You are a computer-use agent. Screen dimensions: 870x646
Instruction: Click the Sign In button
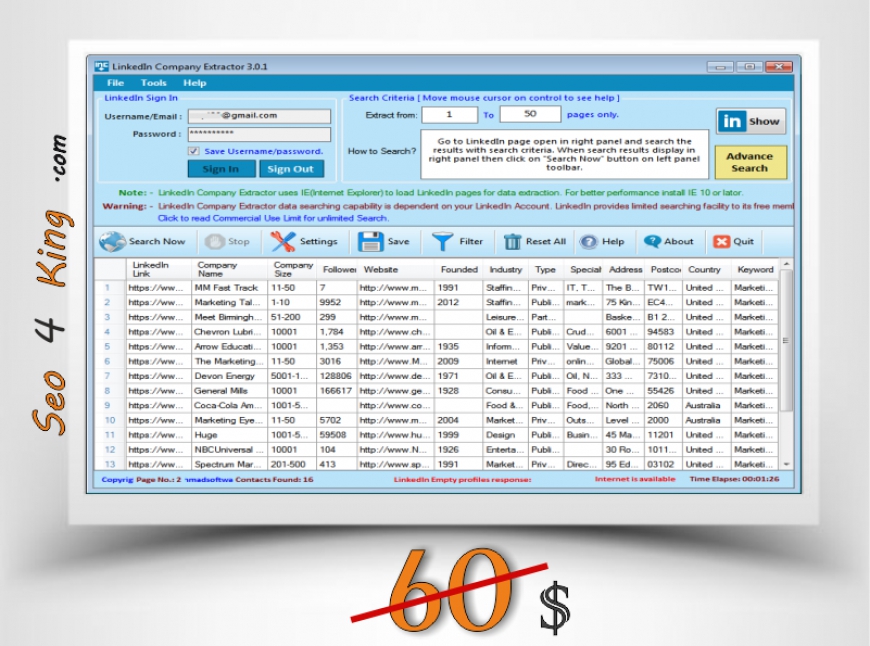point(221,169)
